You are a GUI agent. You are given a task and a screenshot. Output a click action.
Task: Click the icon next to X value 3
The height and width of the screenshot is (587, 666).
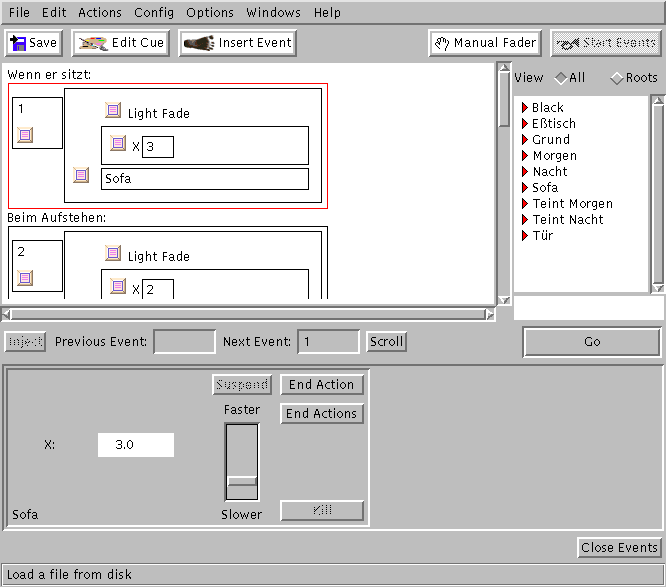[x=118, y=144]
